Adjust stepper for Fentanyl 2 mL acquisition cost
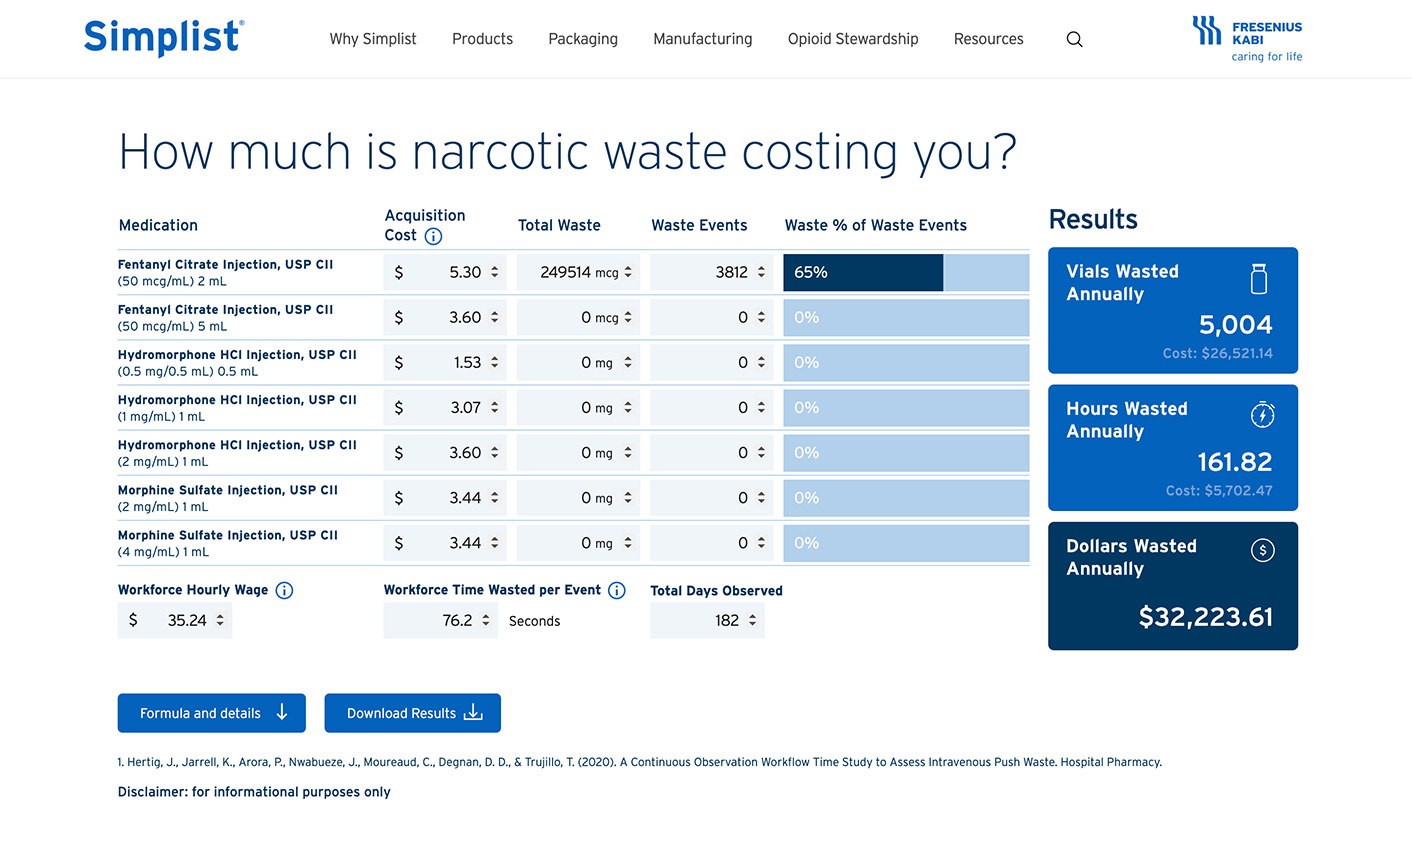The height and width of the screenshot is (846, 1412). click(494, 272)
